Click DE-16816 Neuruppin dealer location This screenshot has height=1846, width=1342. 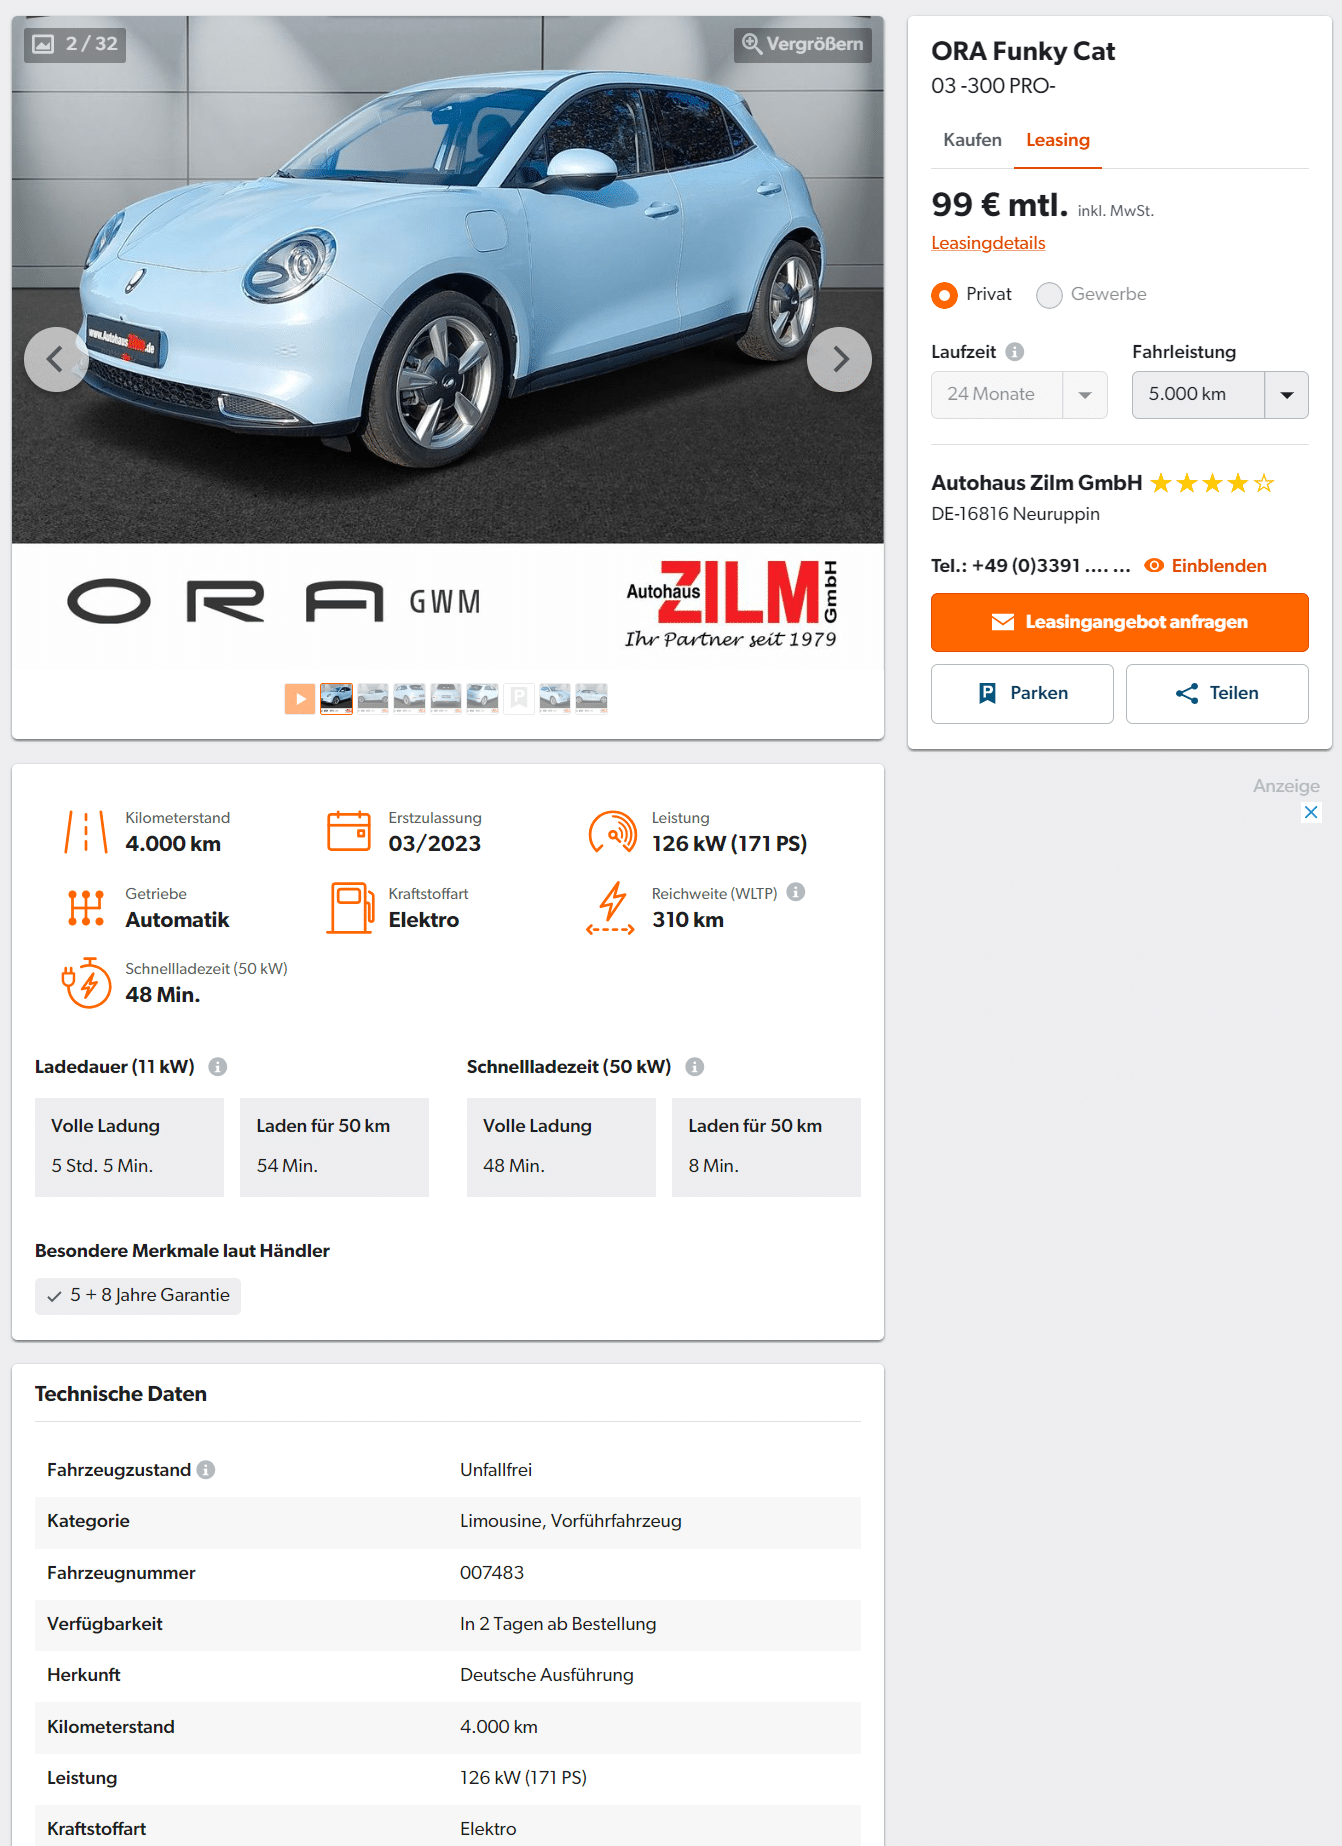[x=1015, y=514]
